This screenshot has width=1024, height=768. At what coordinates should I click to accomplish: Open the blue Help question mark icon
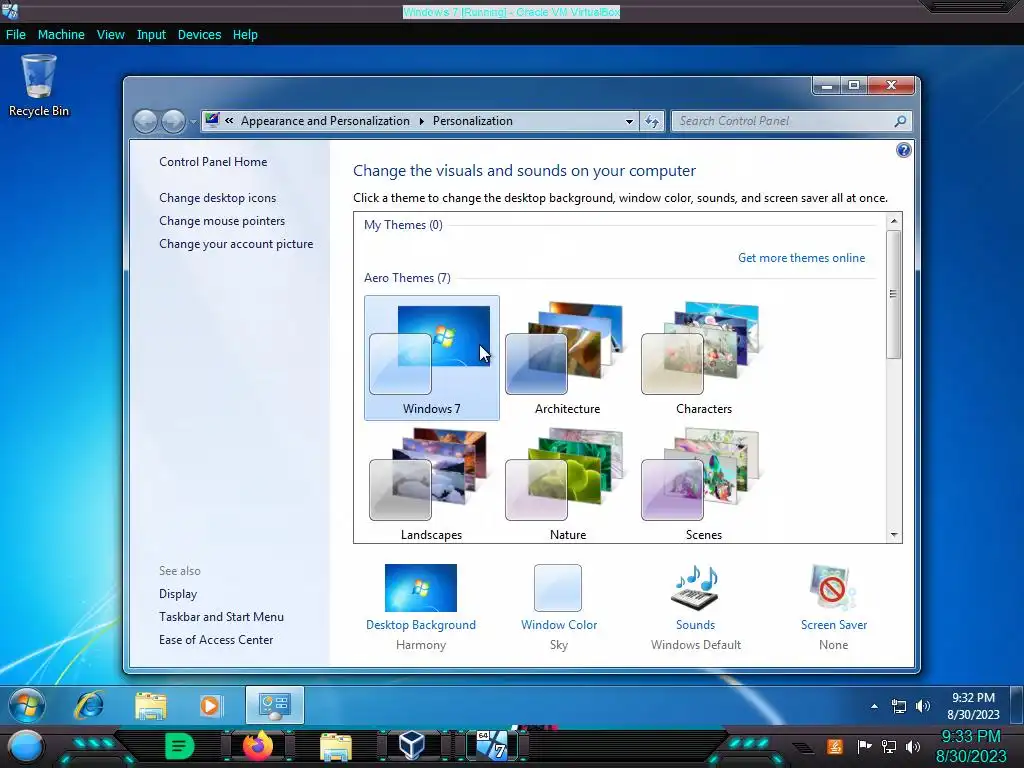[903, 150]
